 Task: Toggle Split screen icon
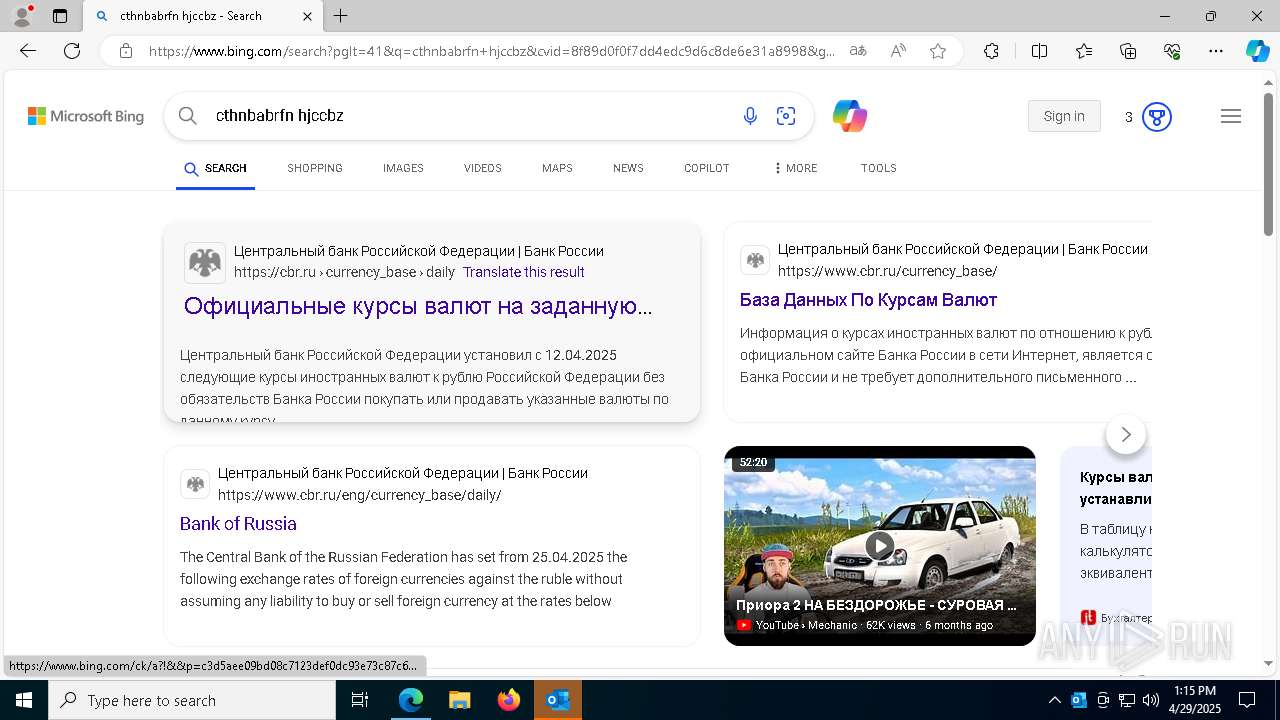pos(1039,51)
